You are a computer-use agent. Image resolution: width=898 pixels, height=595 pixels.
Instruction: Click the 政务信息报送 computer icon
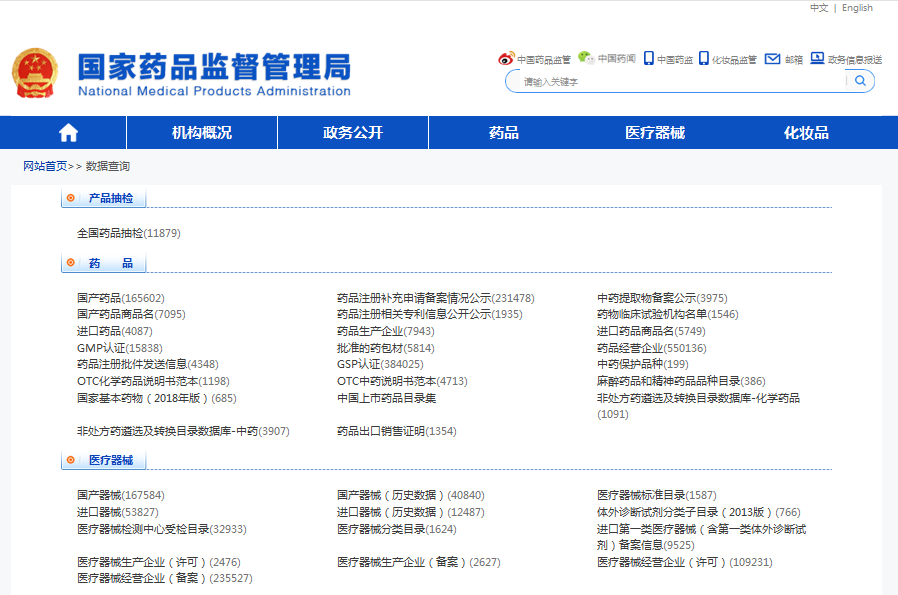coord(817,58)
